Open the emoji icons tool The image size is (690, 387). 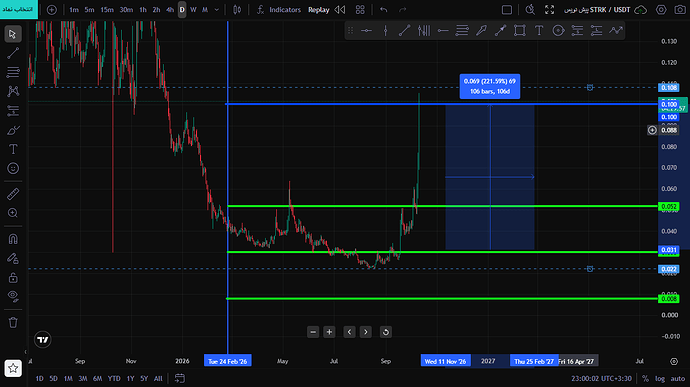point(13,168)
